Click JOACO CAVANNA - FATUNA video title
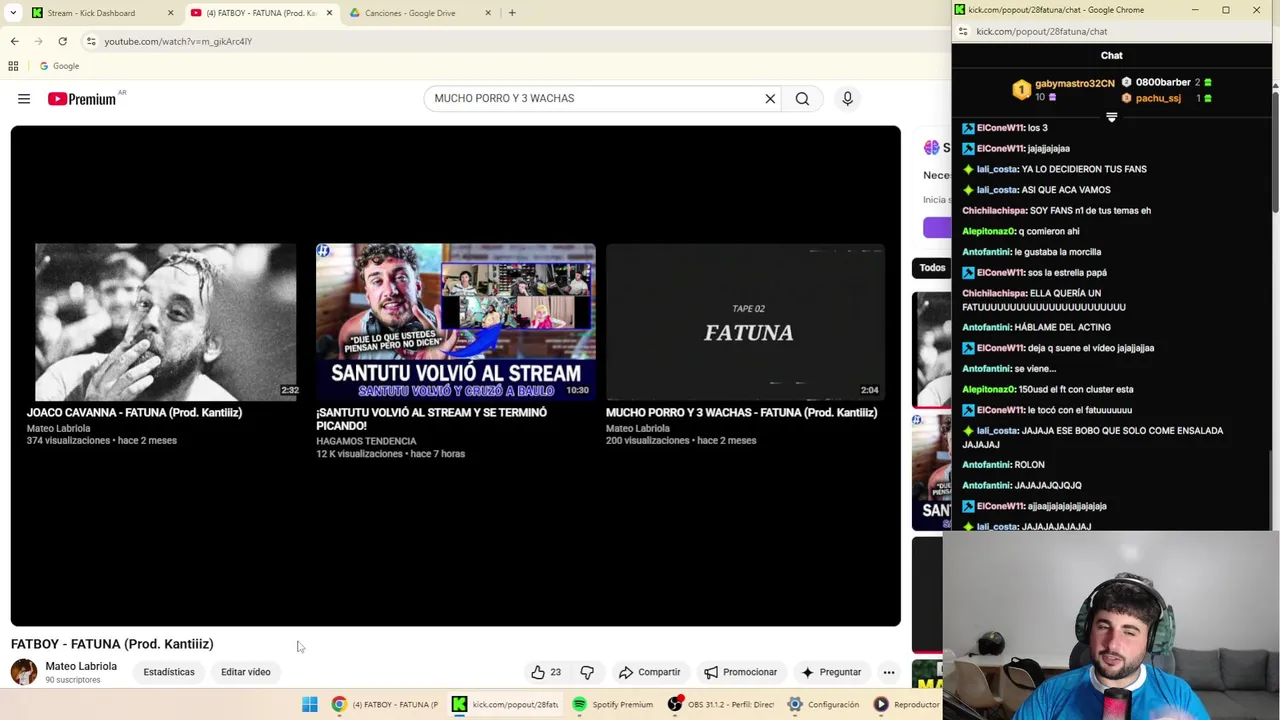1280x720 pixels. pyautogui.click(x=134, y=412)
